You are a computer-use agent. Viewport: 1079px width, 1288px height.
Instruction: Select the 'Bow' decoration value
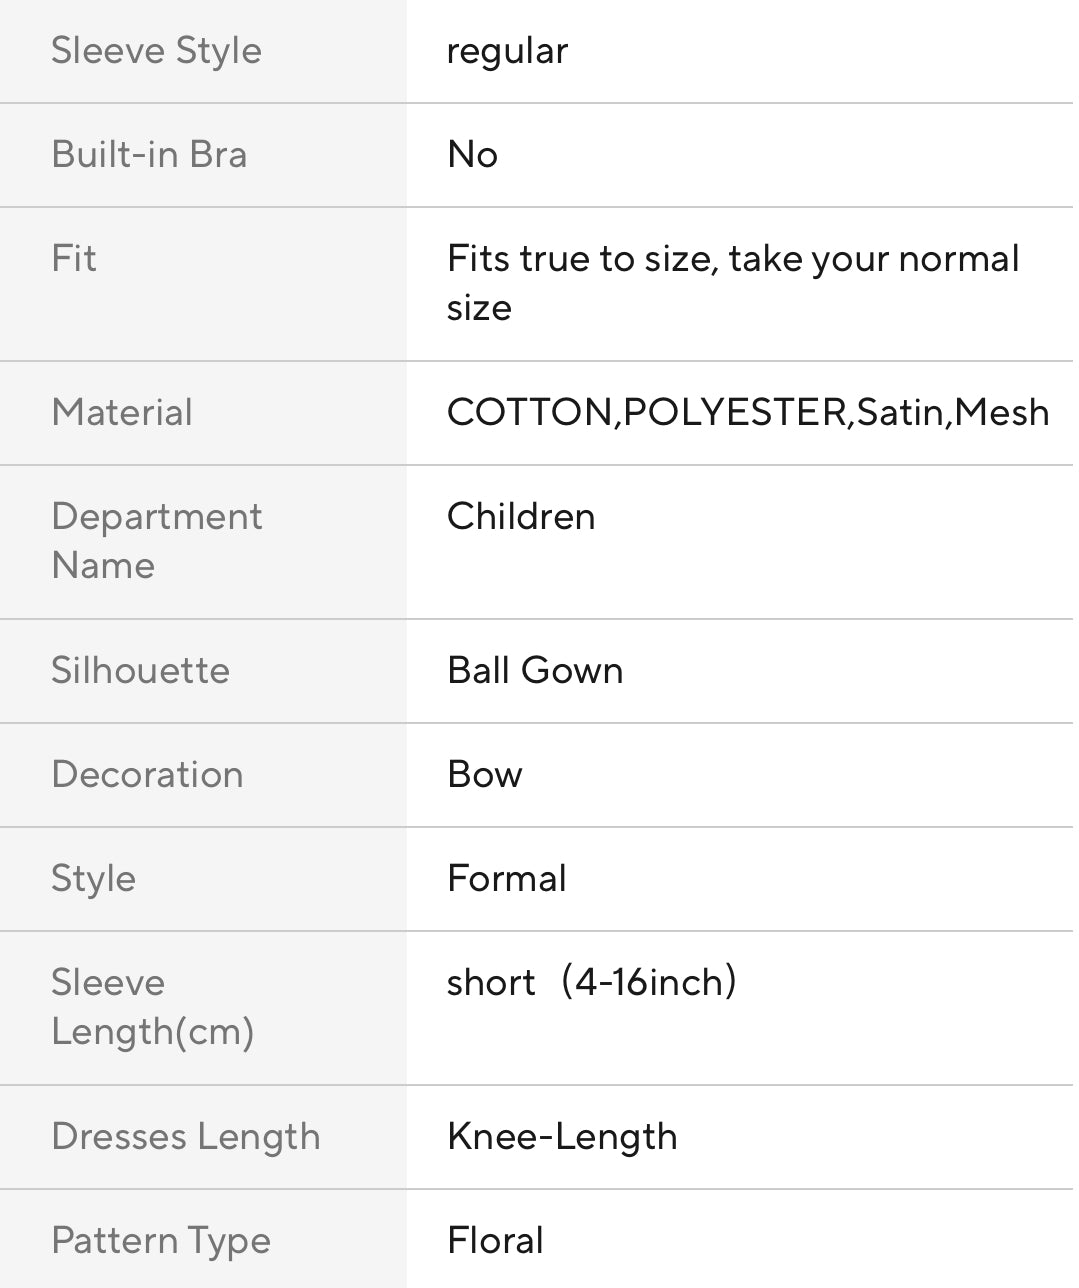coord(484,775)
